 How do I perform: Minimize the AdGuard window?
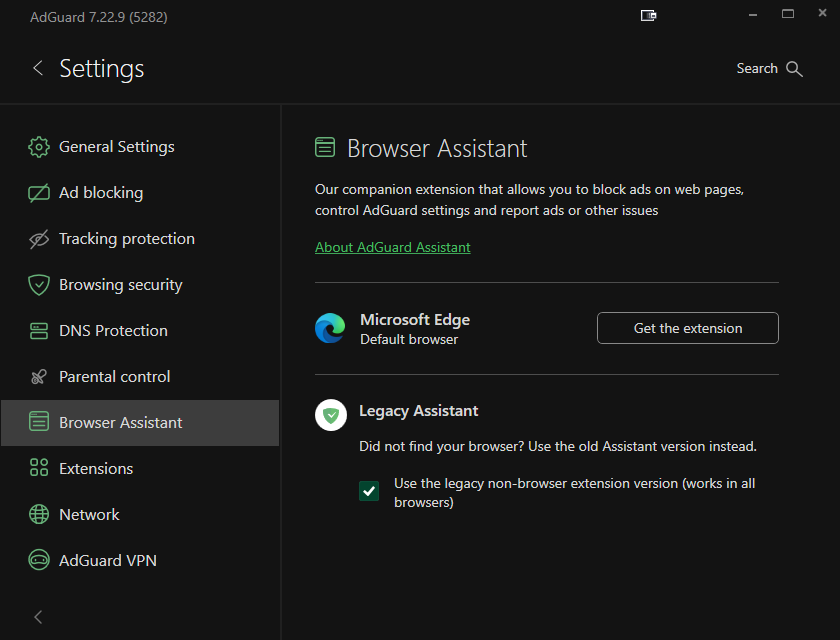pyautogui.click(x=753, y=15)
